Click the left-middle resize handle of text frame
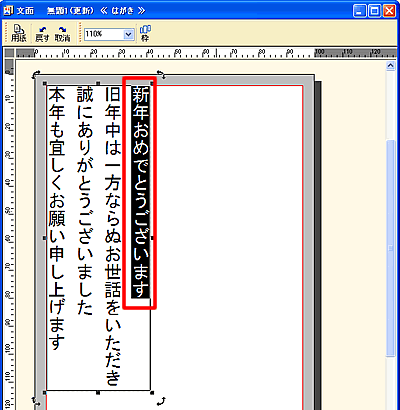Viewport: 400px width, 410px height. pyautogui.click(x=44, y=238)
